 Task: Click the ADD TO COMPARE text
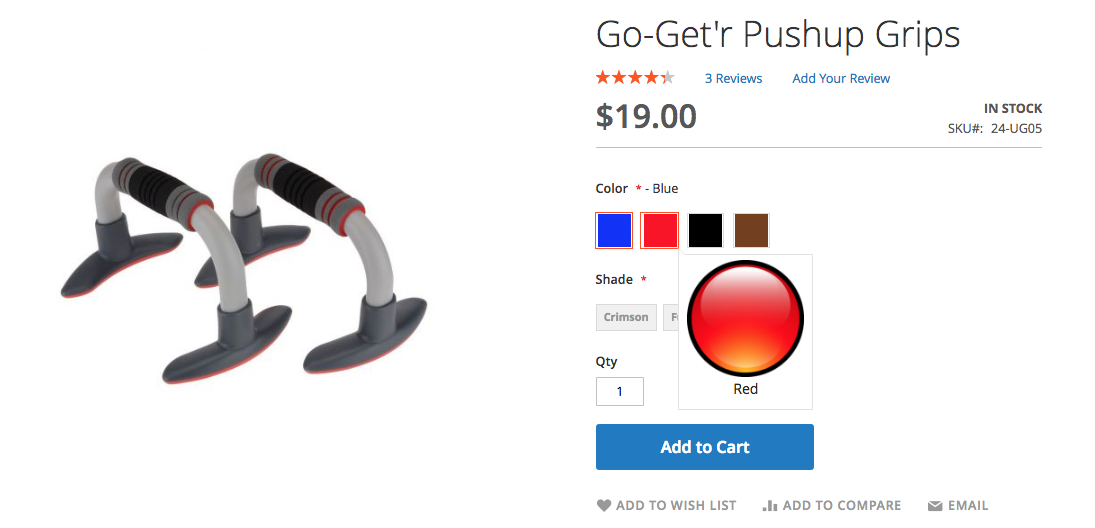tap(842, 506)
